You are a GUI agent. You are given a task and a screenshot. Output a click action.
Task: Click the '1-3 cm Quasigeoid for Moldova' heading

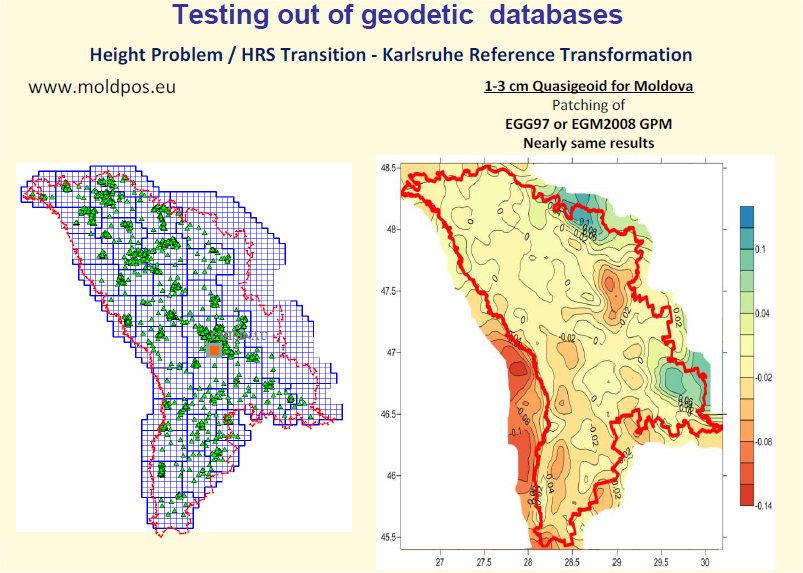(588, 87)
